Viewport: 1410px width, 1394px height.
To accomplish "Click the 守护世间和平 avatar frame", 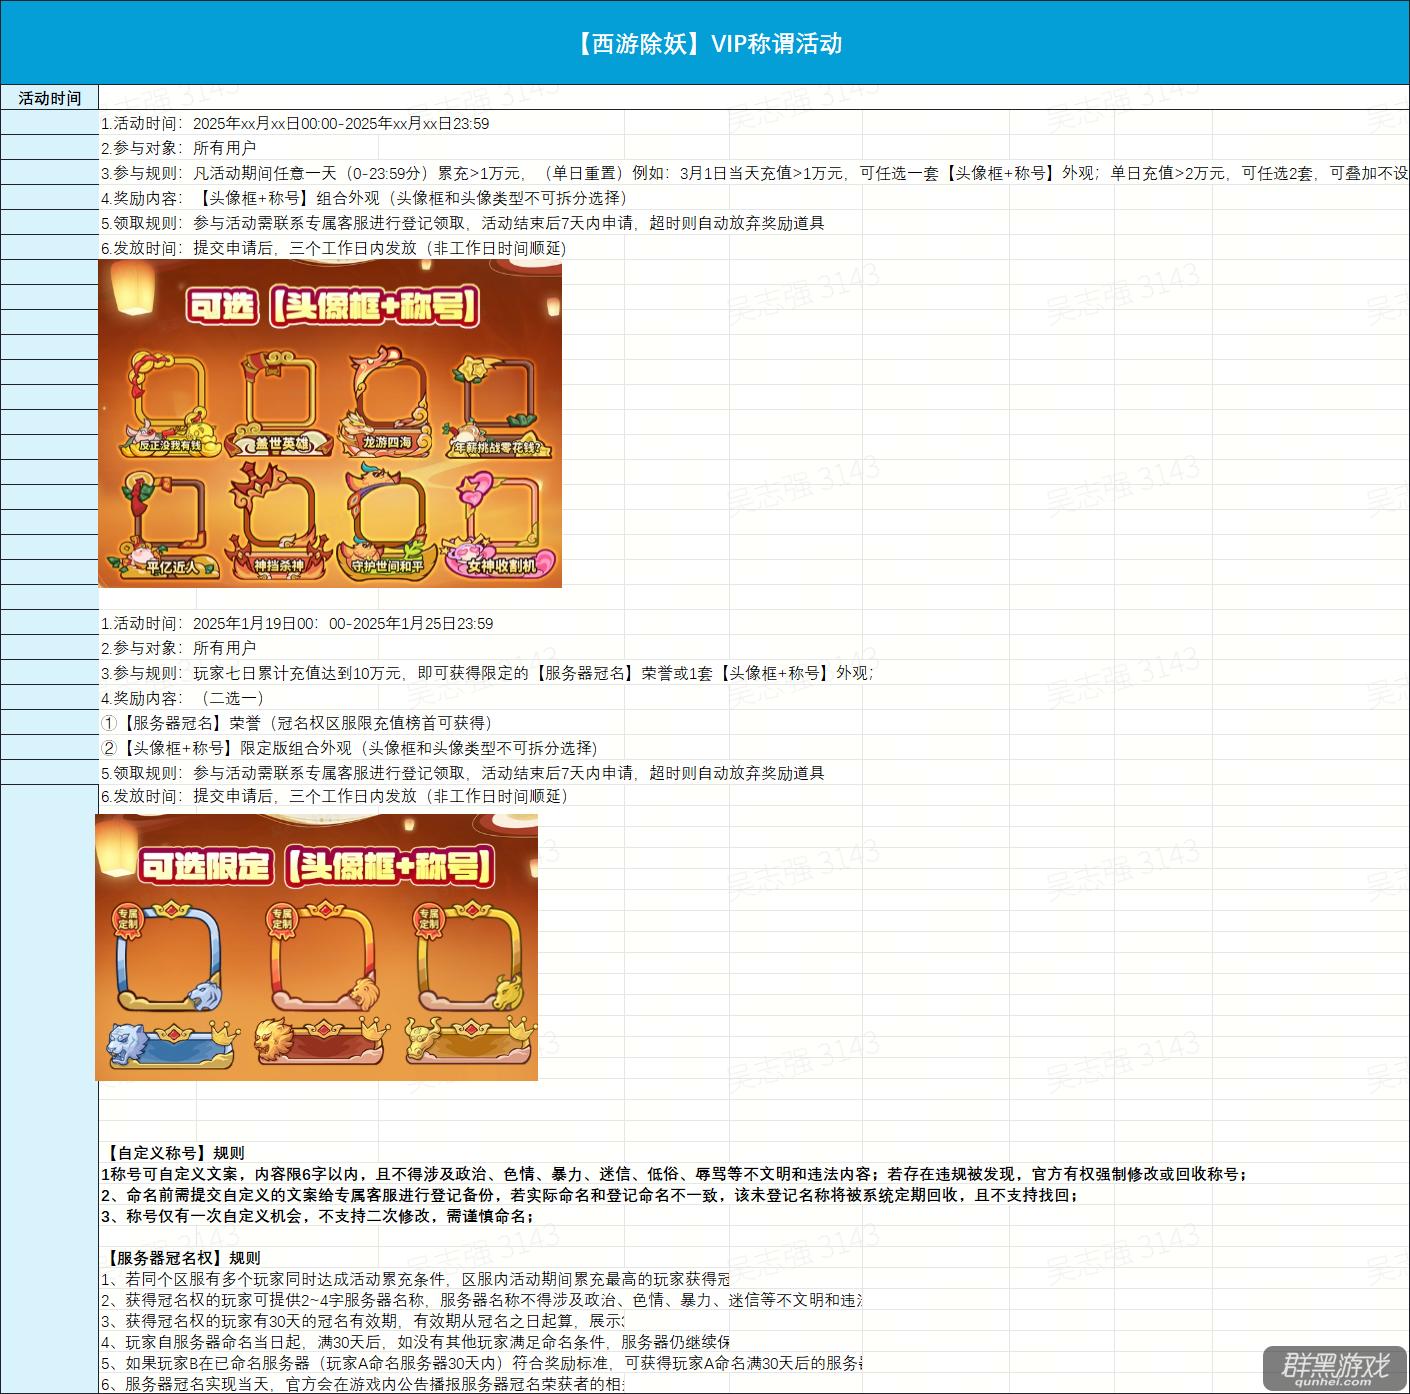I will pyautogui.click(x=388, y=521).
